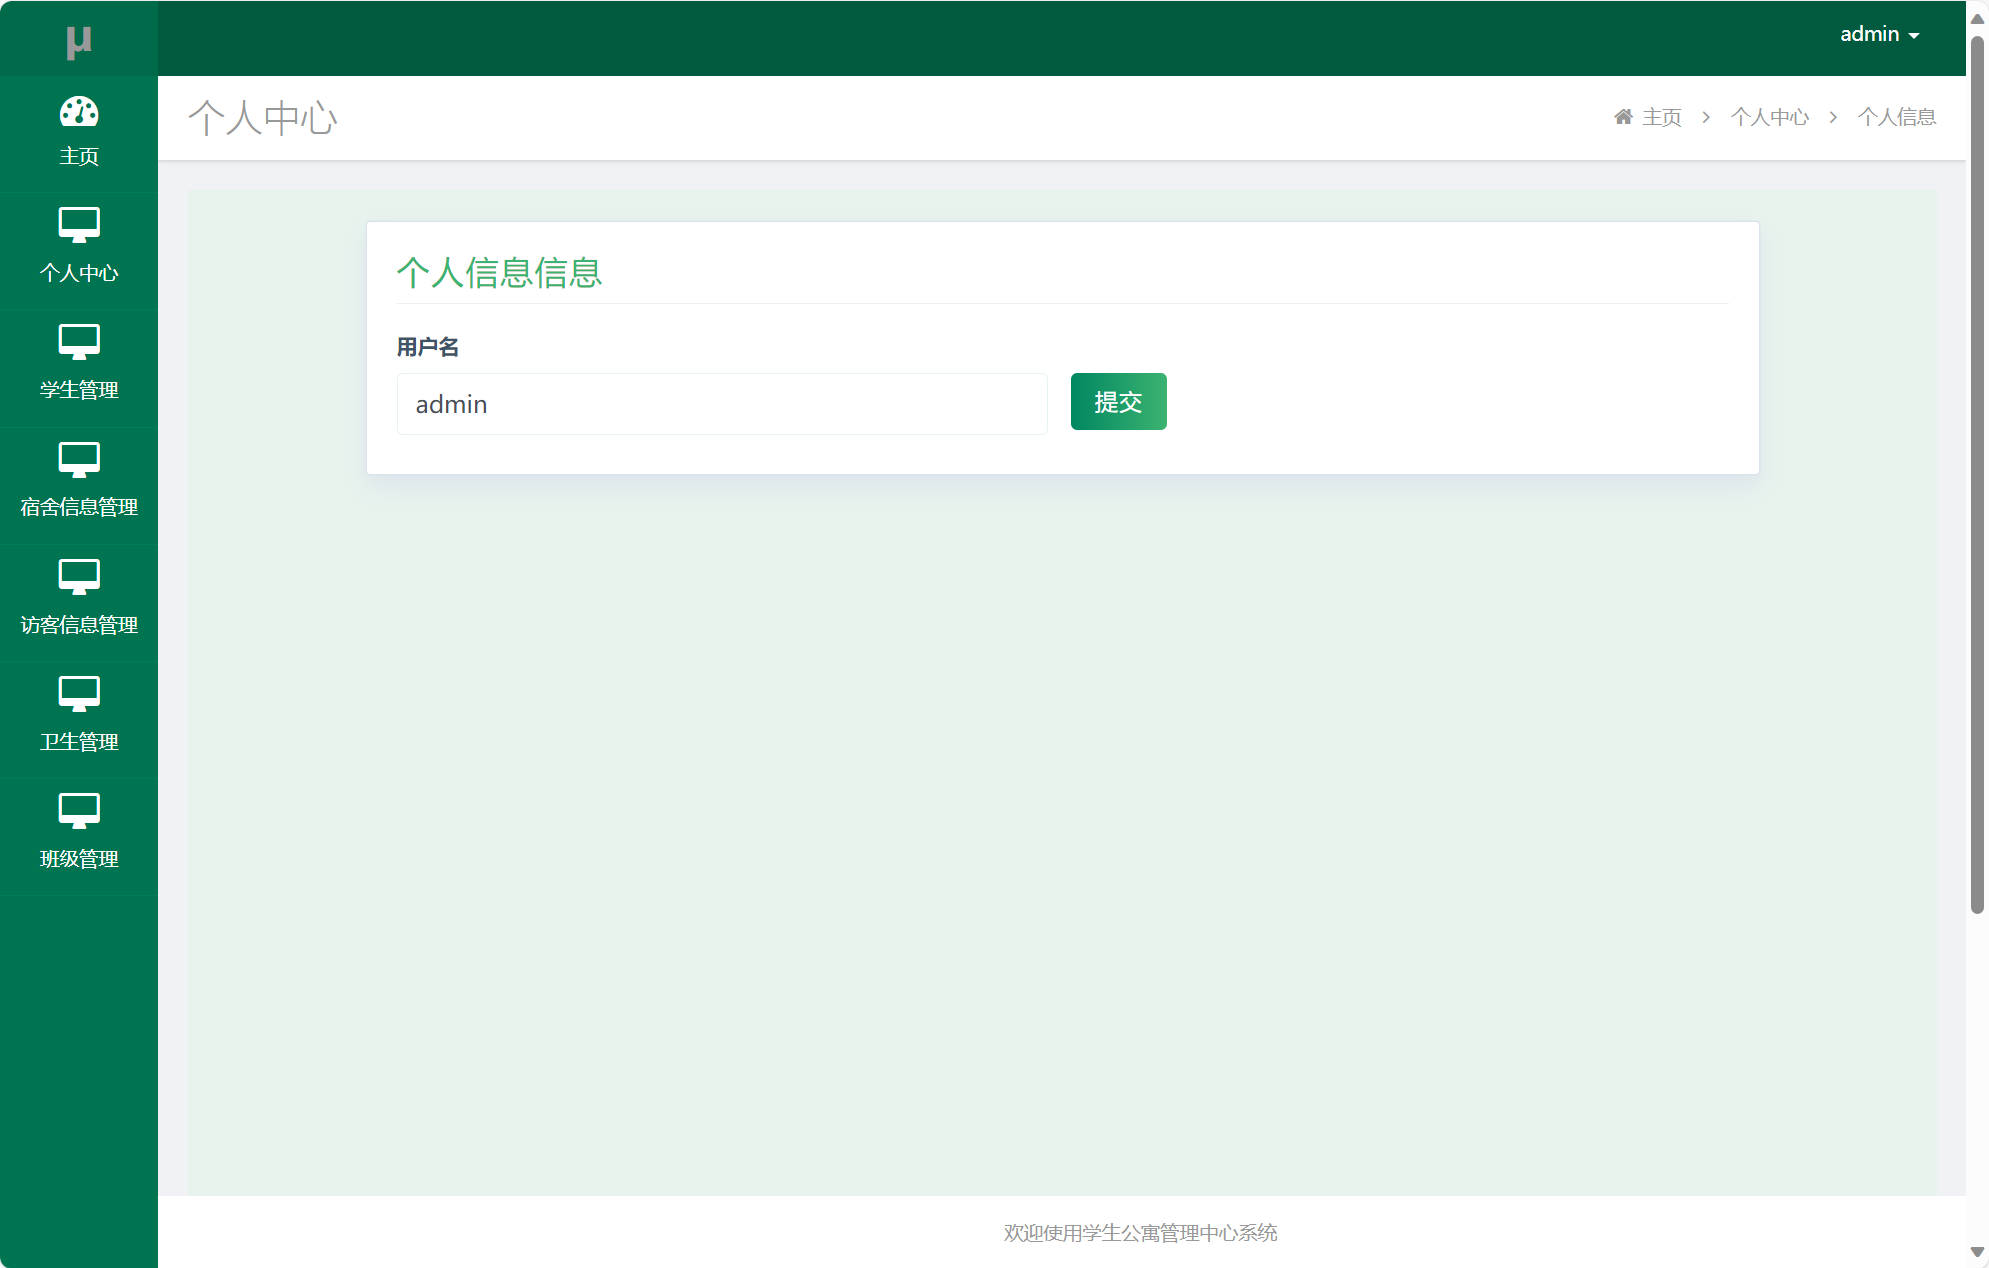Select the dashboard icon above 主页
Viewport: 1989px width, 1268px height.
pyautogui.click(x=79, y=113)
